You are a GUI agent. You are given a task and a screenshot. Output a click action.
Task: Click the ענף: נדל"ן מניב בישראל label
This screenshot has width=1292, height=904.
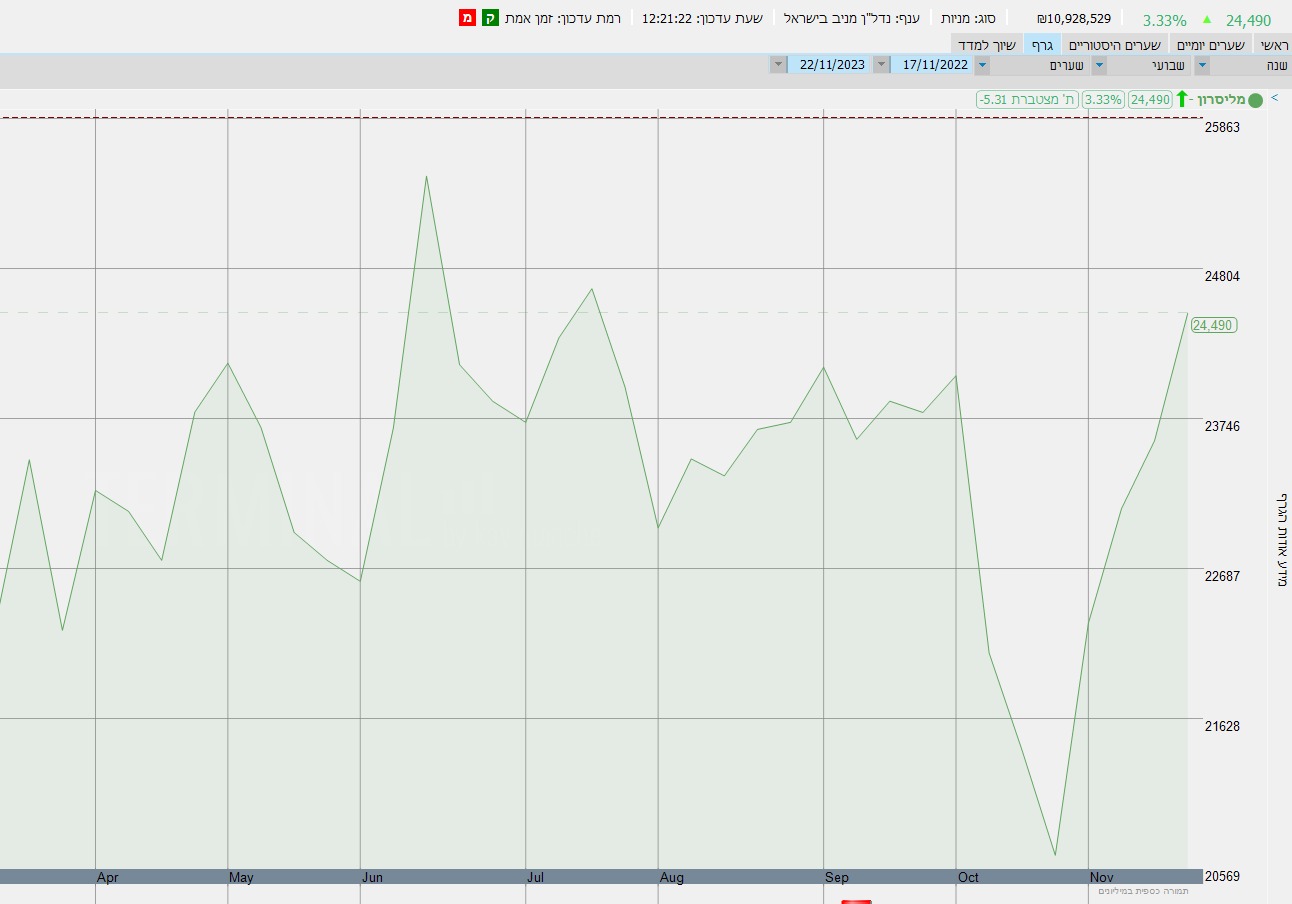pyautogui.click(x=852, y=18)
